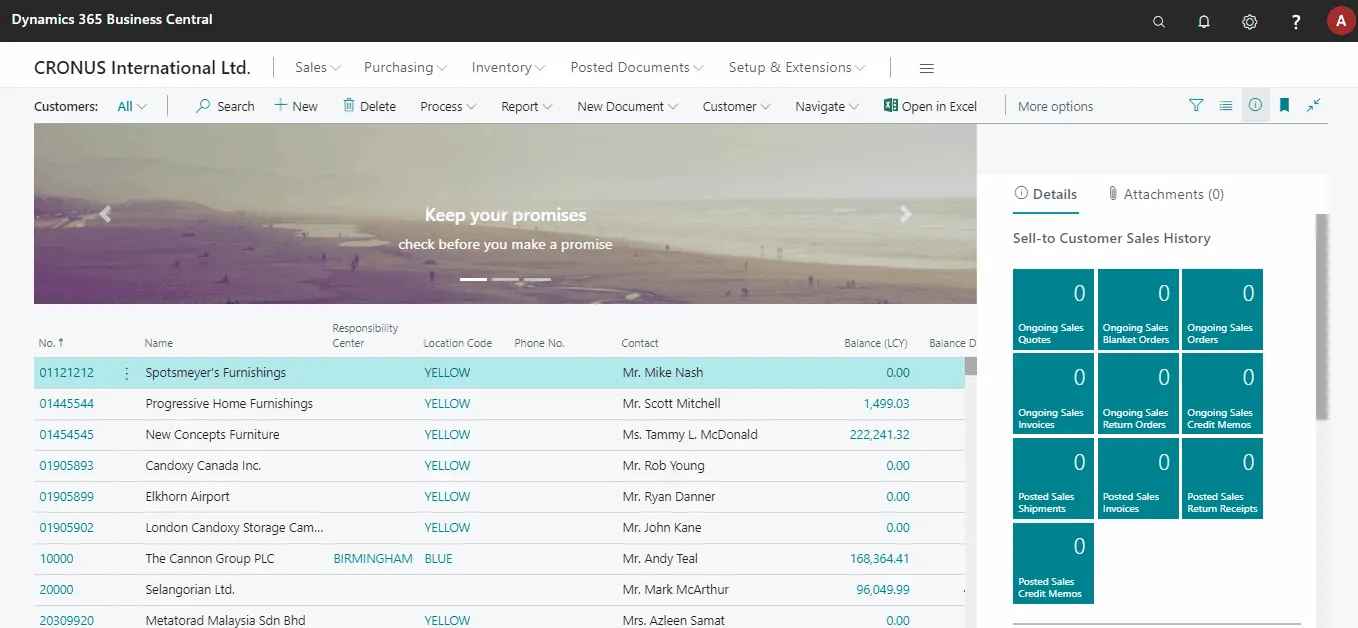The height and width of the screenshot is (628, 1358).
Task: Go to CRONUS International Ltd. home
Action: [142, 68]
